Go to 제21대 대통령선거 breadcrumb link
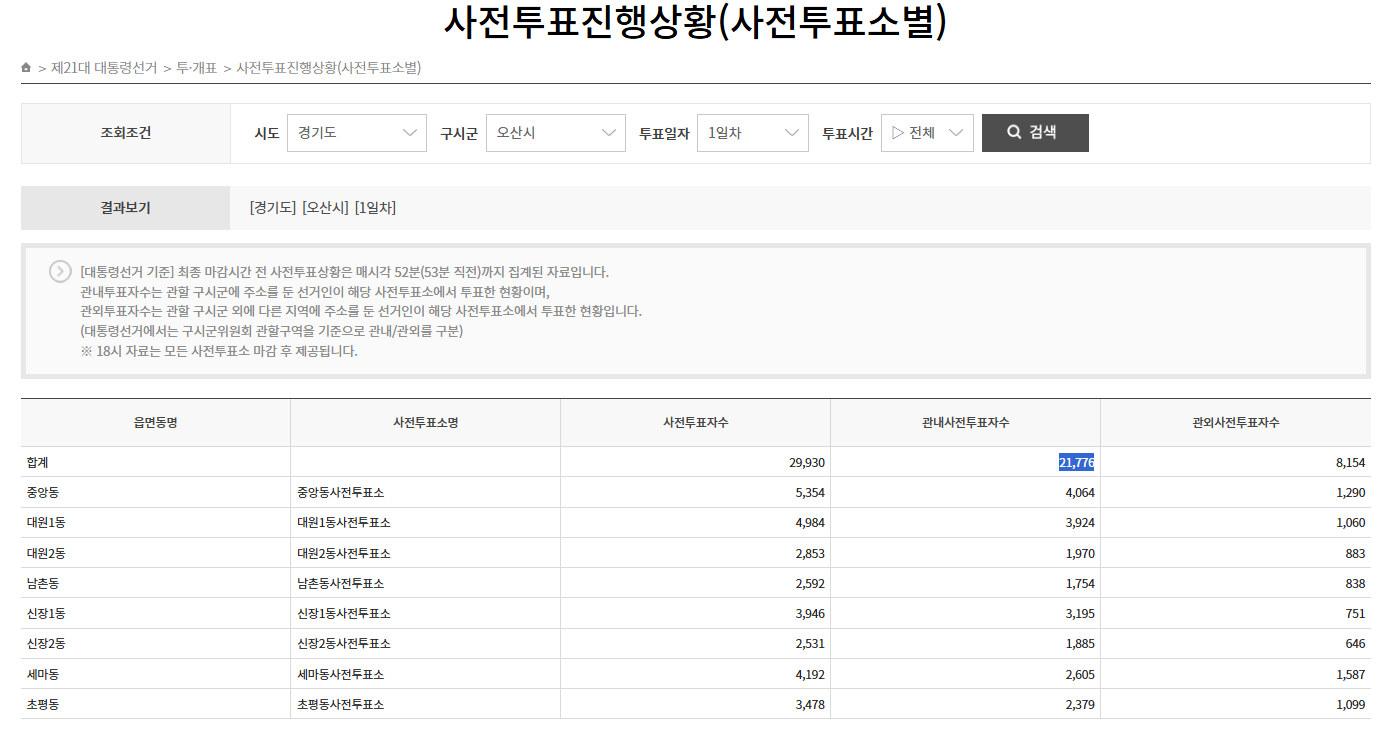Screen dimensions: 1397x738 pyautogui.click(x=104, y=68)
